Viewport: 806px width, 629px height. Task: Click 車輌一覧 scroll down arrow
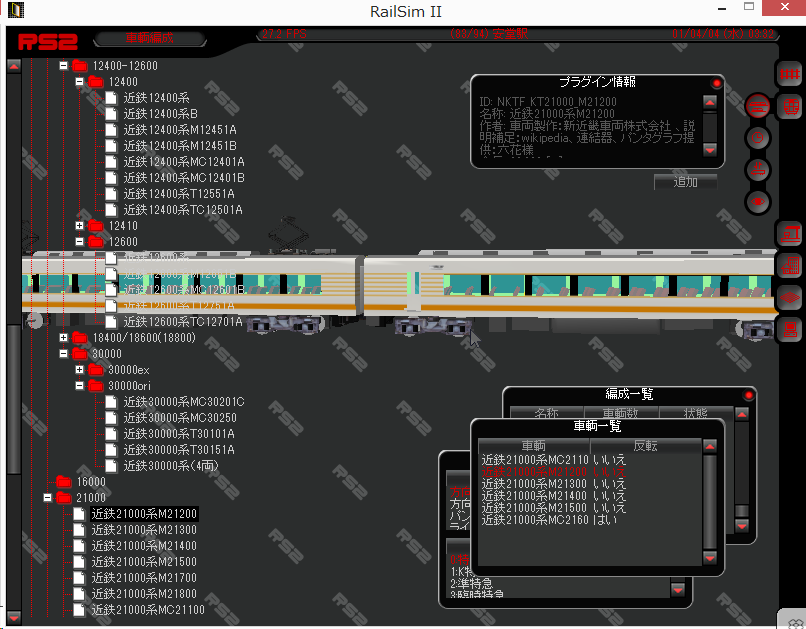(709, 558)
